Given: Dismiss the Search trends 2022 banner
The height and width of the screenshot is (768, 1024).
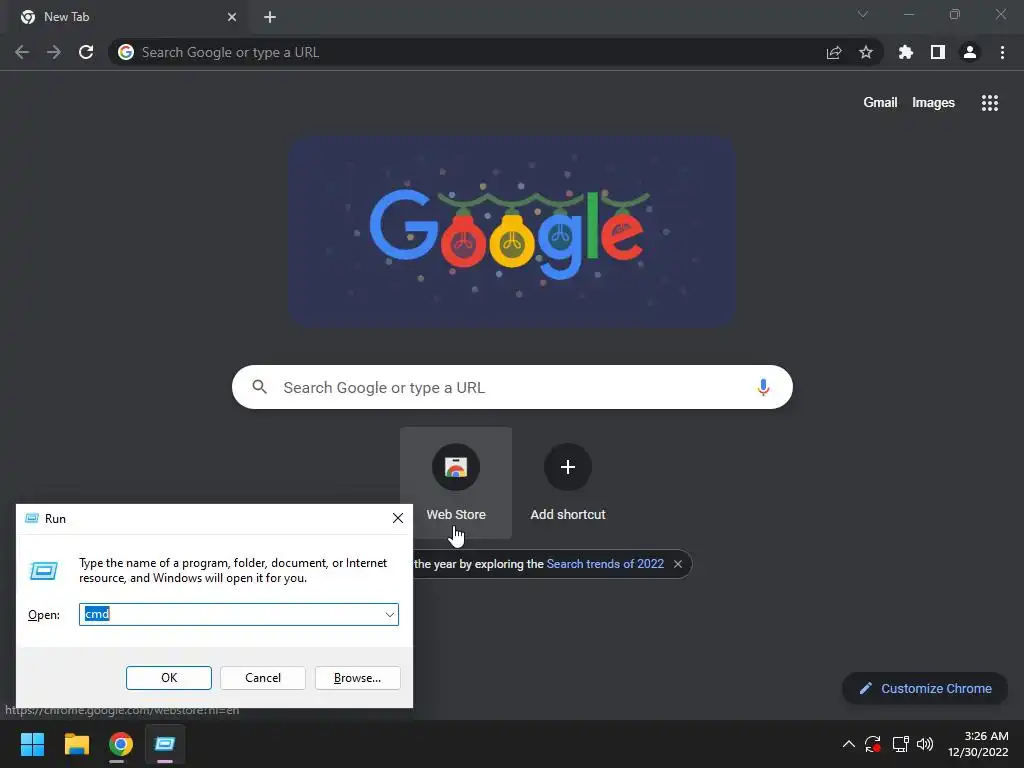Looking at the screenshot, I should click(x=678, y=564).
